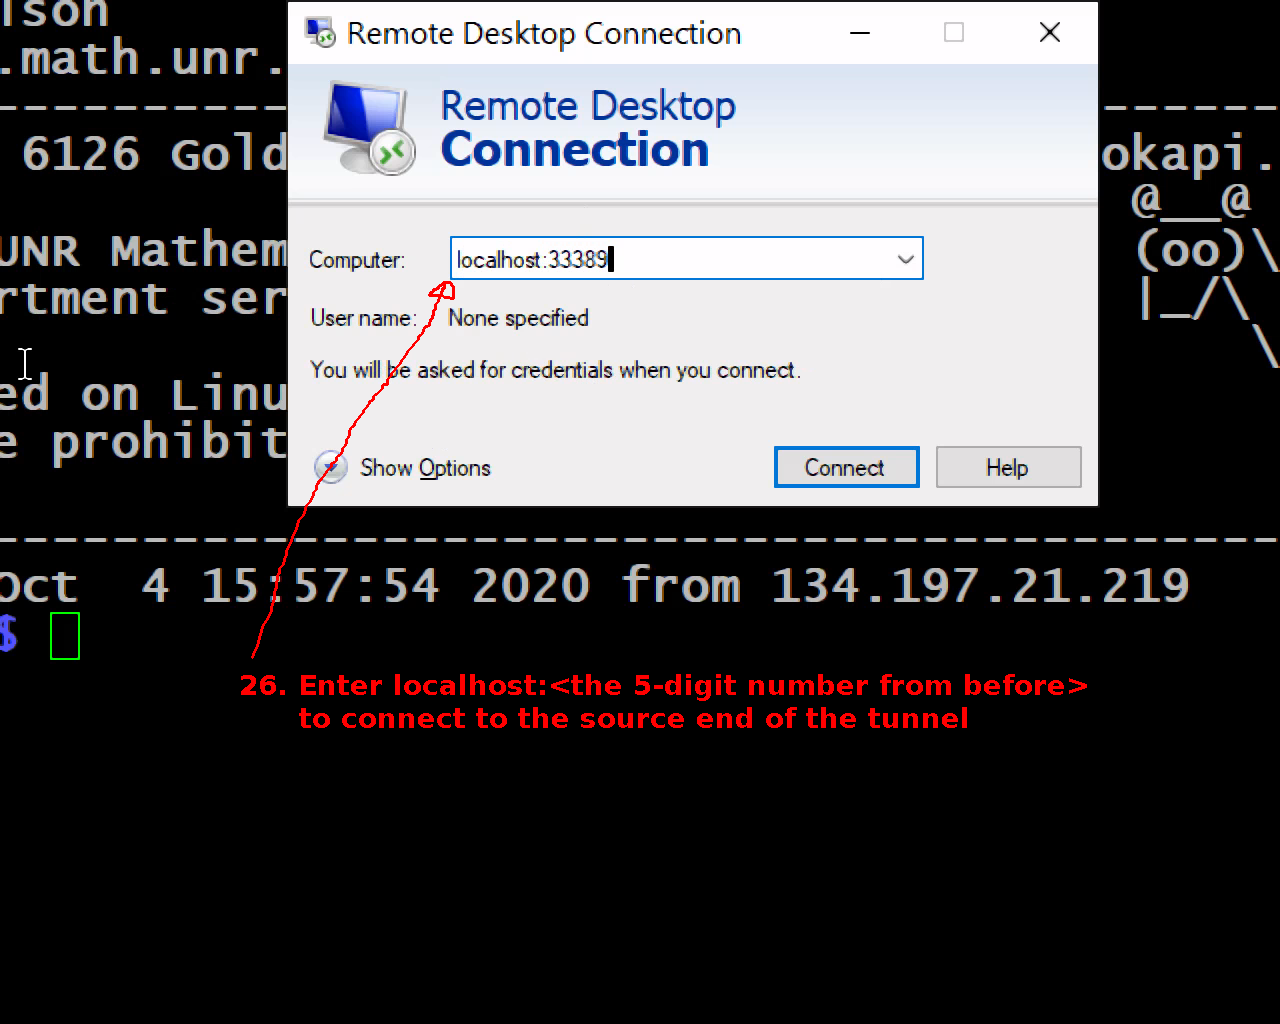Viewport: 1280px width, 1024px height.
Task: Click 'UNR Mathem' text in terminal
Action: tap(143, 250)
